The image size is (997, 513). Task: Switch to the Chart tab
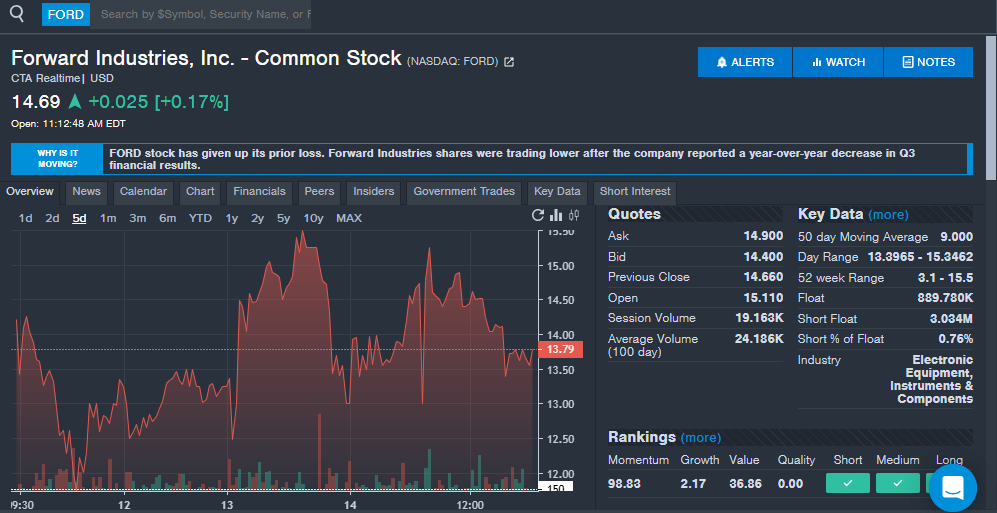(200, 191)
